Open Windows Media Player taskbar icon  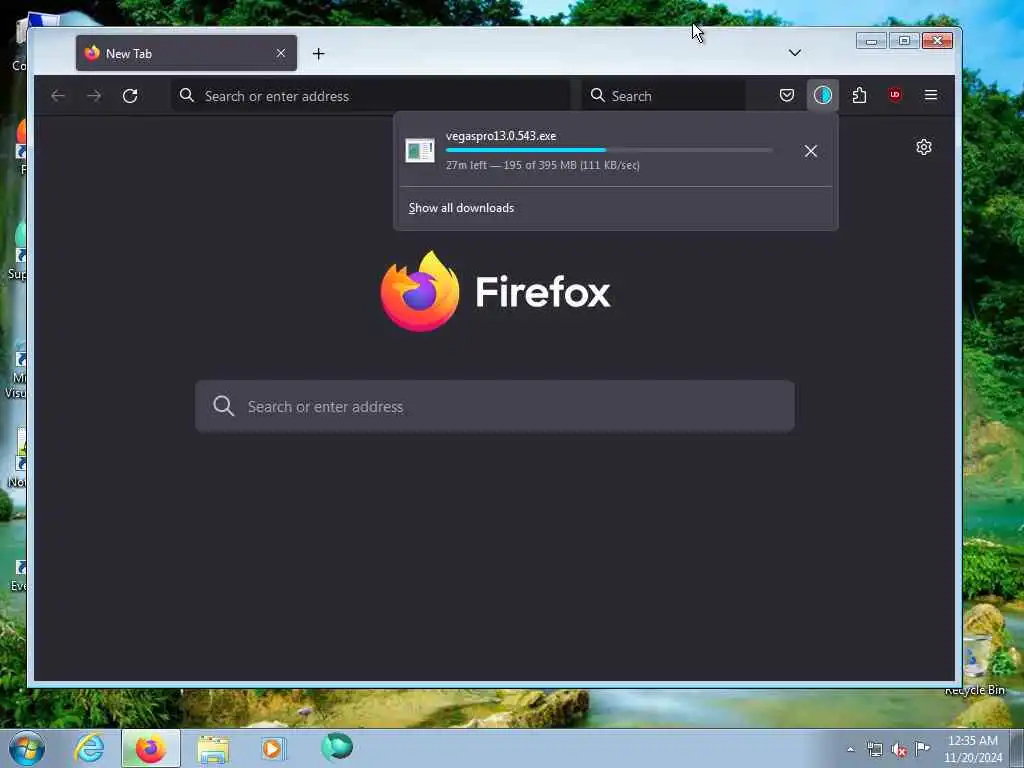(274, 748)
